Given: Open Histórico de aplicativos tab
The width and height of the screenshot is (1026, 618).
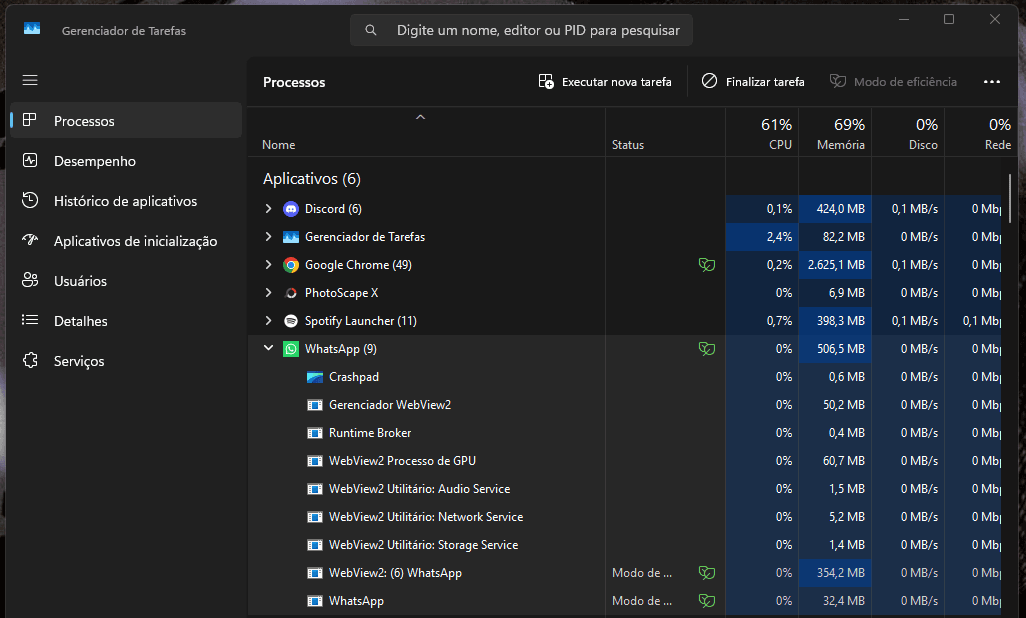Looking at the screenshot, I should click(x=126, y=201).
